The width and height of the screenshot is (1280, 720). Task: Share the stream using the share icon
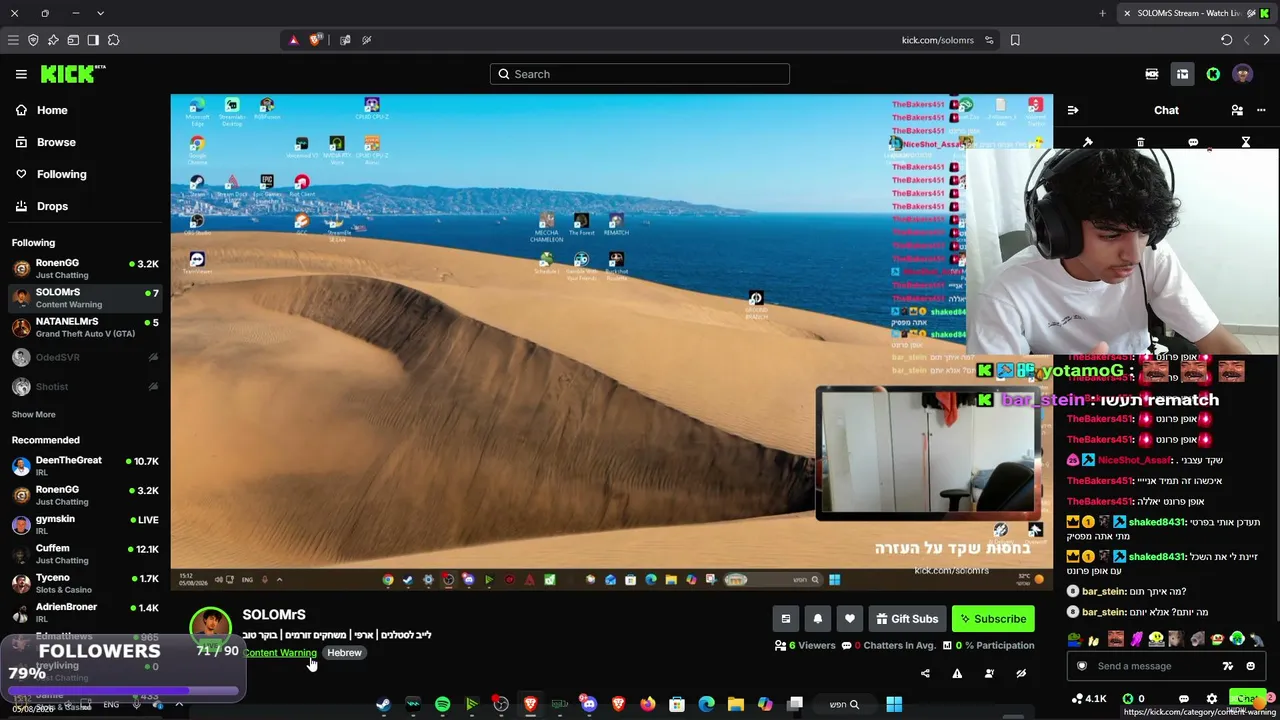[x=925, y=674]
